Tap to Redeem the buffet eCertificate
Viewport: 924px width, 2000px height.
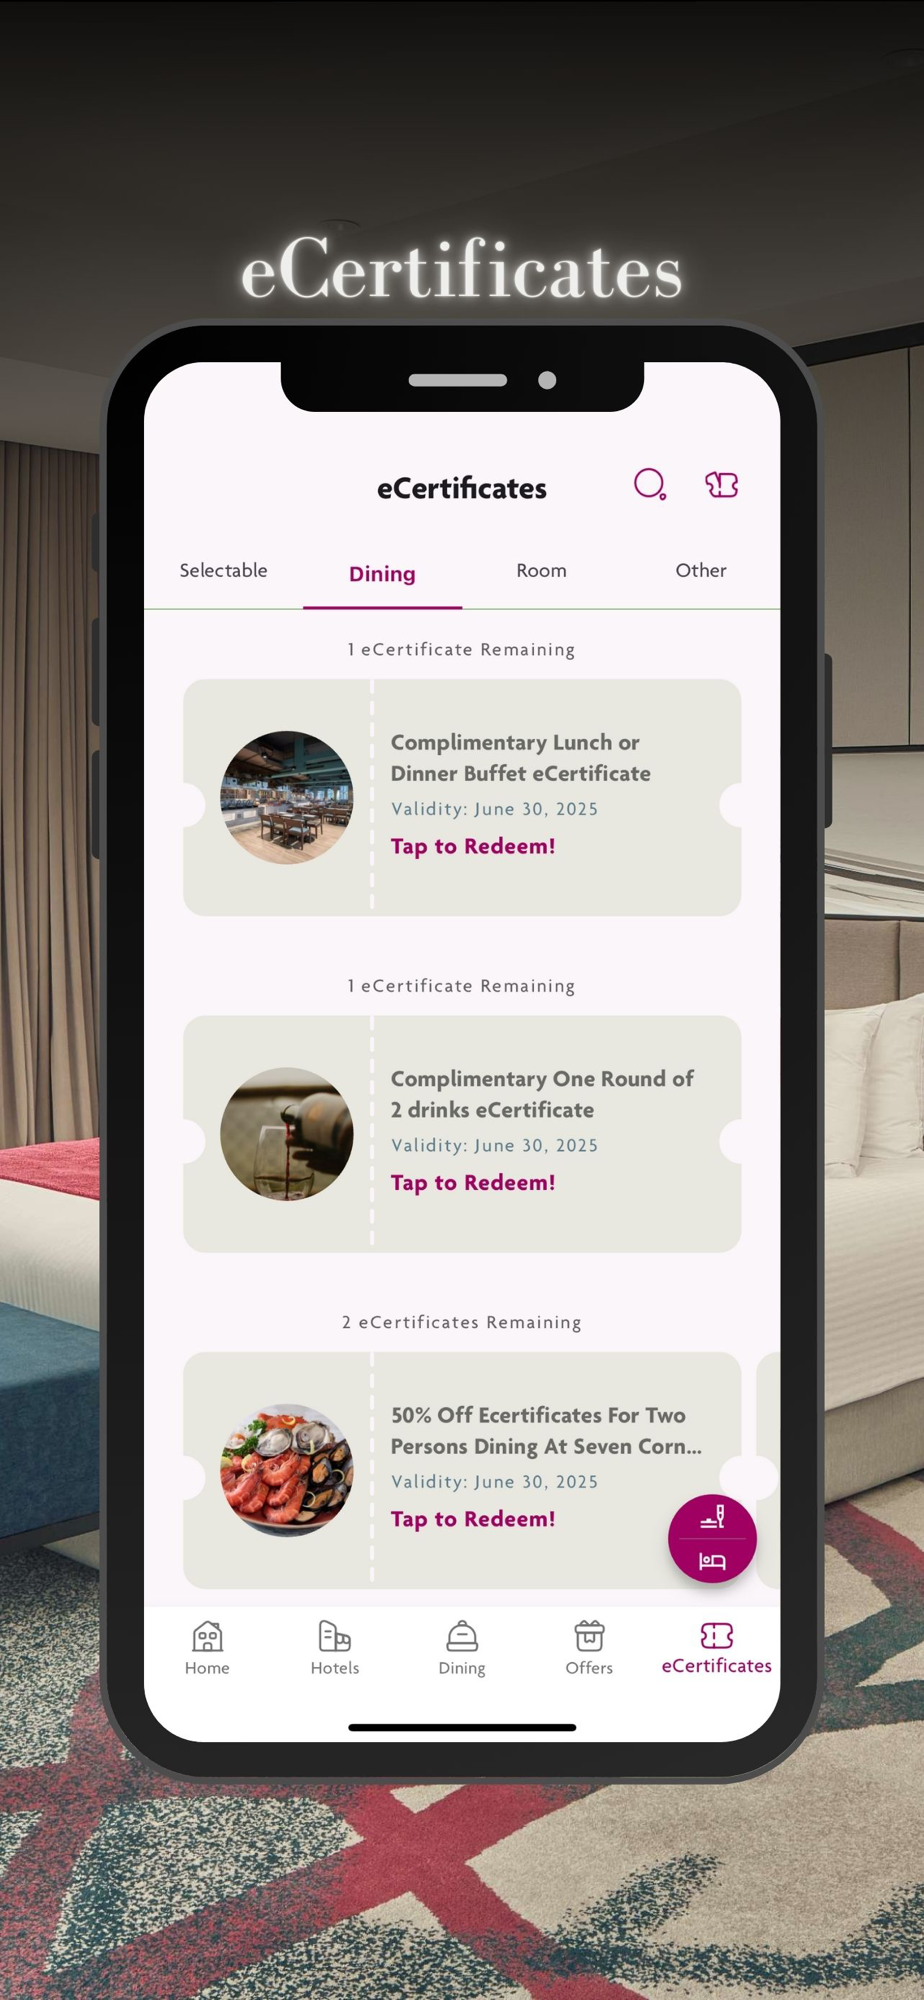tap(473, 846)
